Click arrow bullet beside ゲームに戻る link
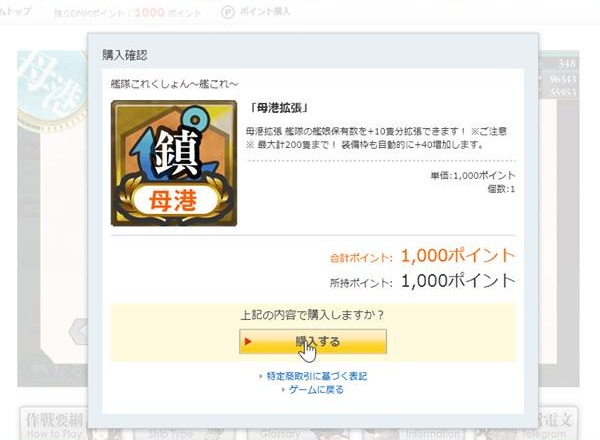This screenshot has width=600, height=440. (x=284, y=390)
